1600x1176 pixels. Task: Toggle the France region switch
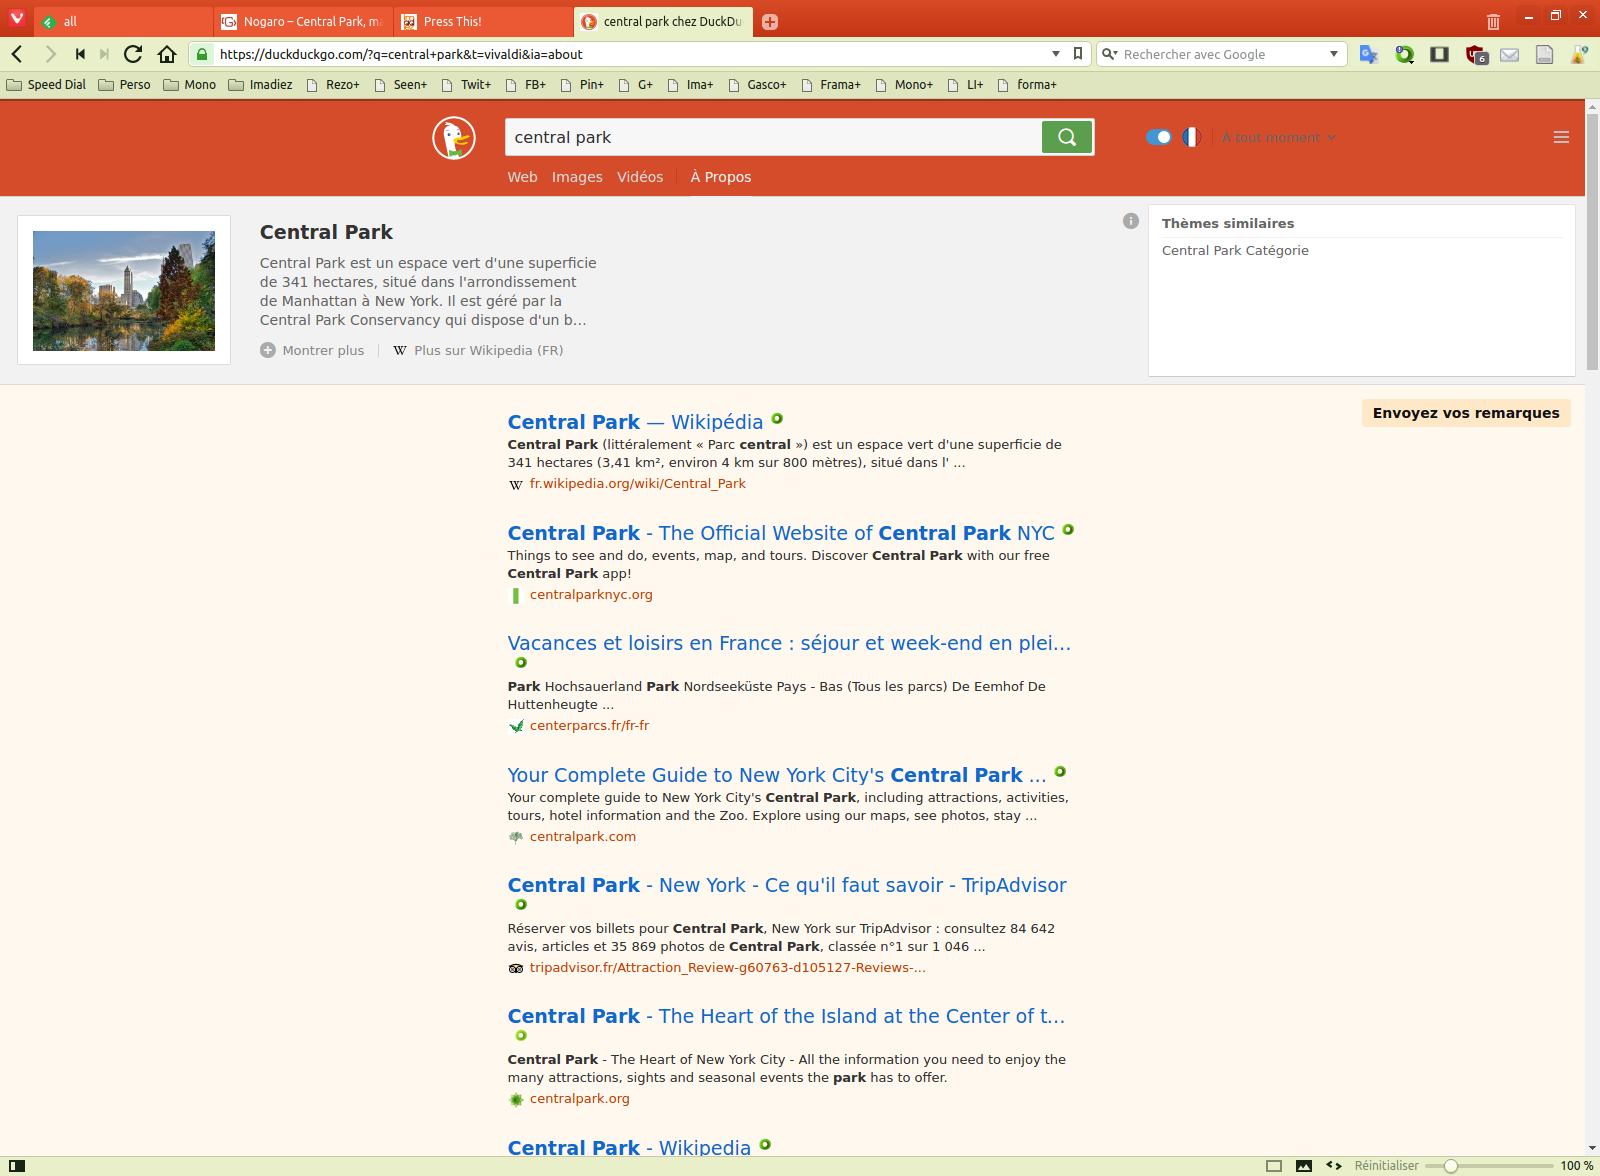1159,137
